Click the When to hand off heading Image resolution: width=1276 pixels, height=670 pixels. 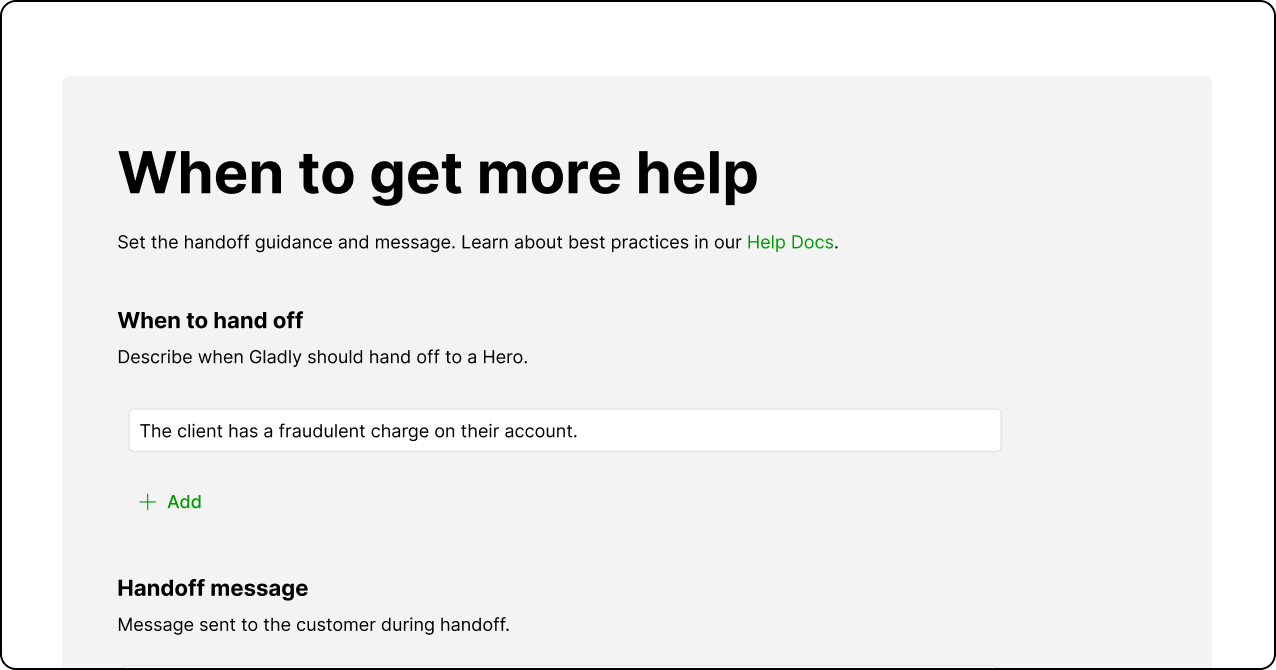pos(210,320)
